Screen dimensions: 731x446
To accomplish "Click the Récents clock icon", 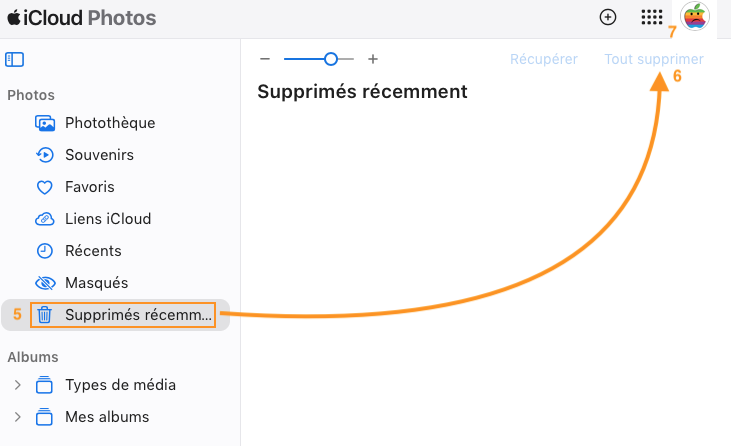I will (44, 251).
